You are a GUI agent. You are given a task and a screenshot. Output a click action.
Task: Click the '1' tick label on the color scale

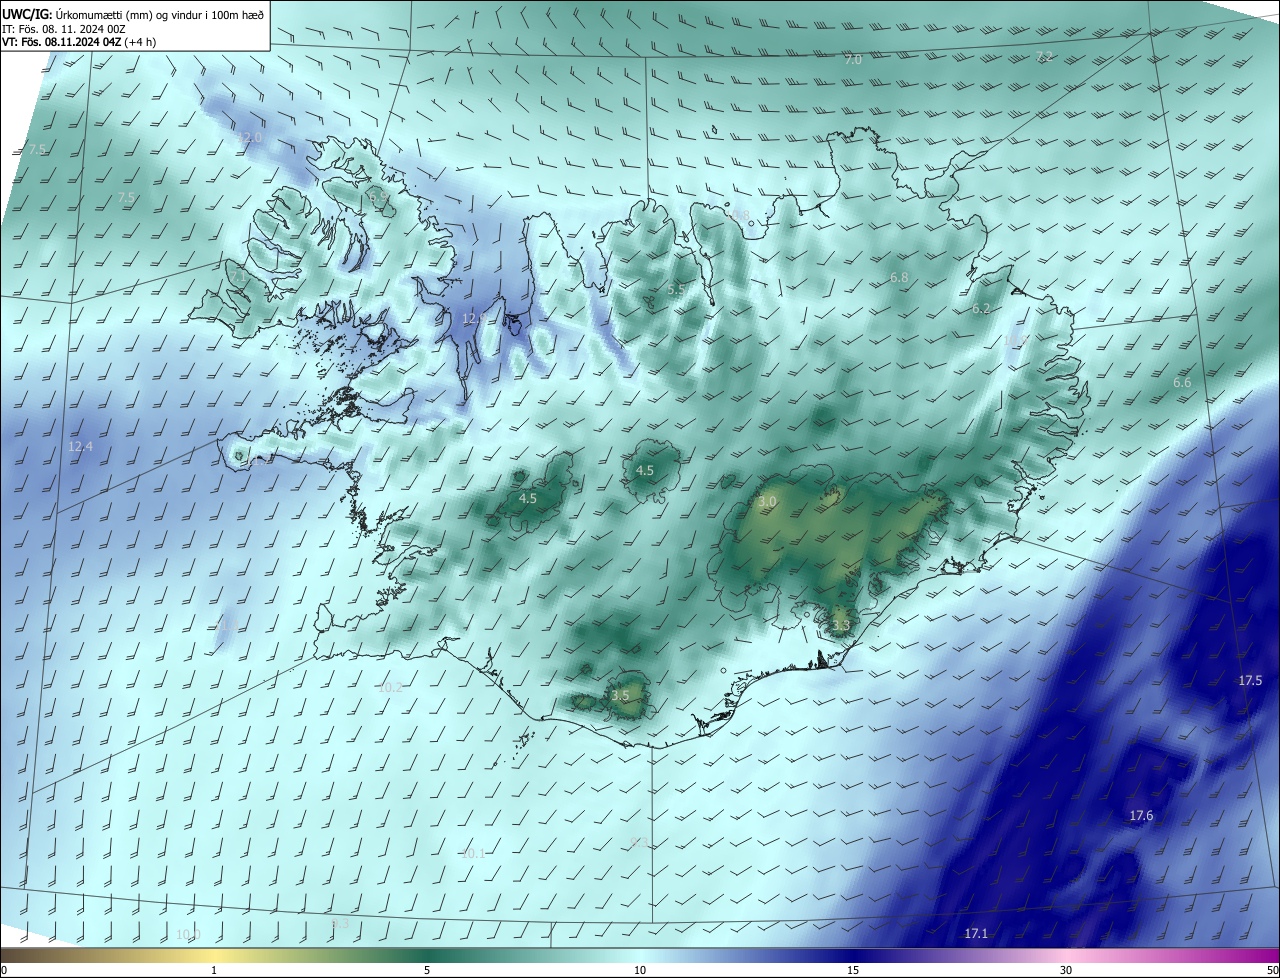pos(214,970)
